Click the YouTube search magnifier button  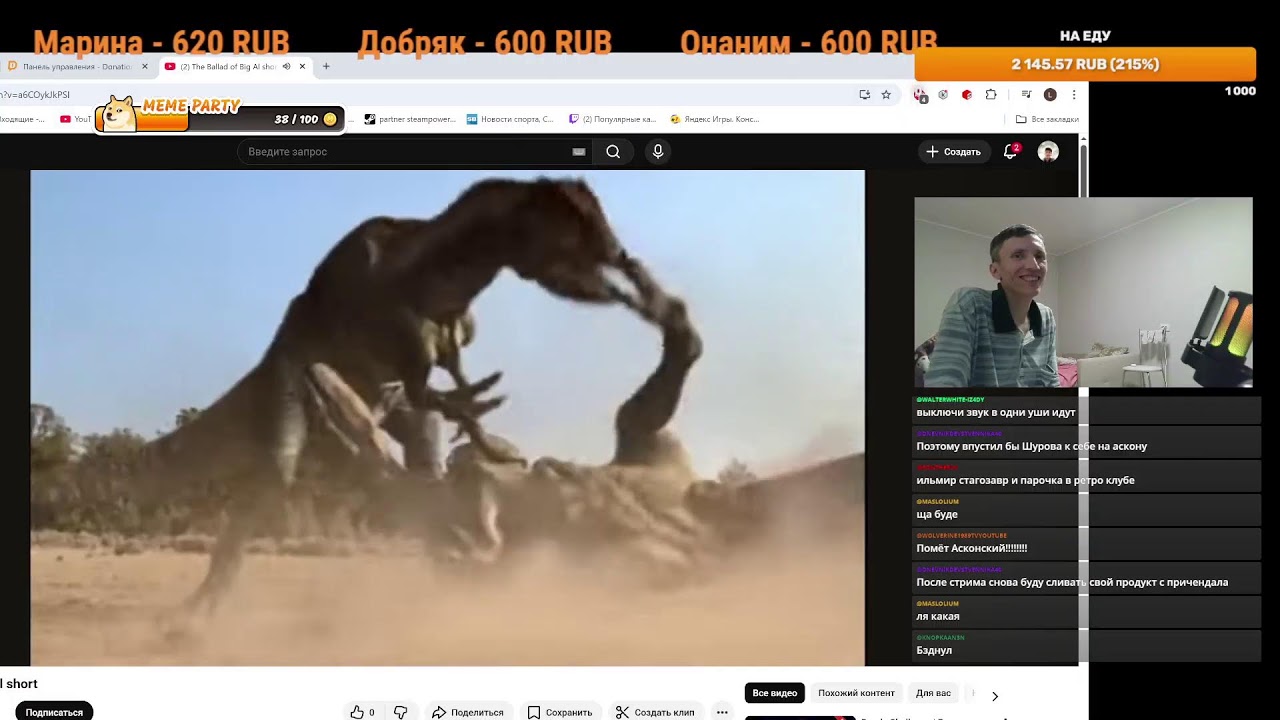coord(613,152)
